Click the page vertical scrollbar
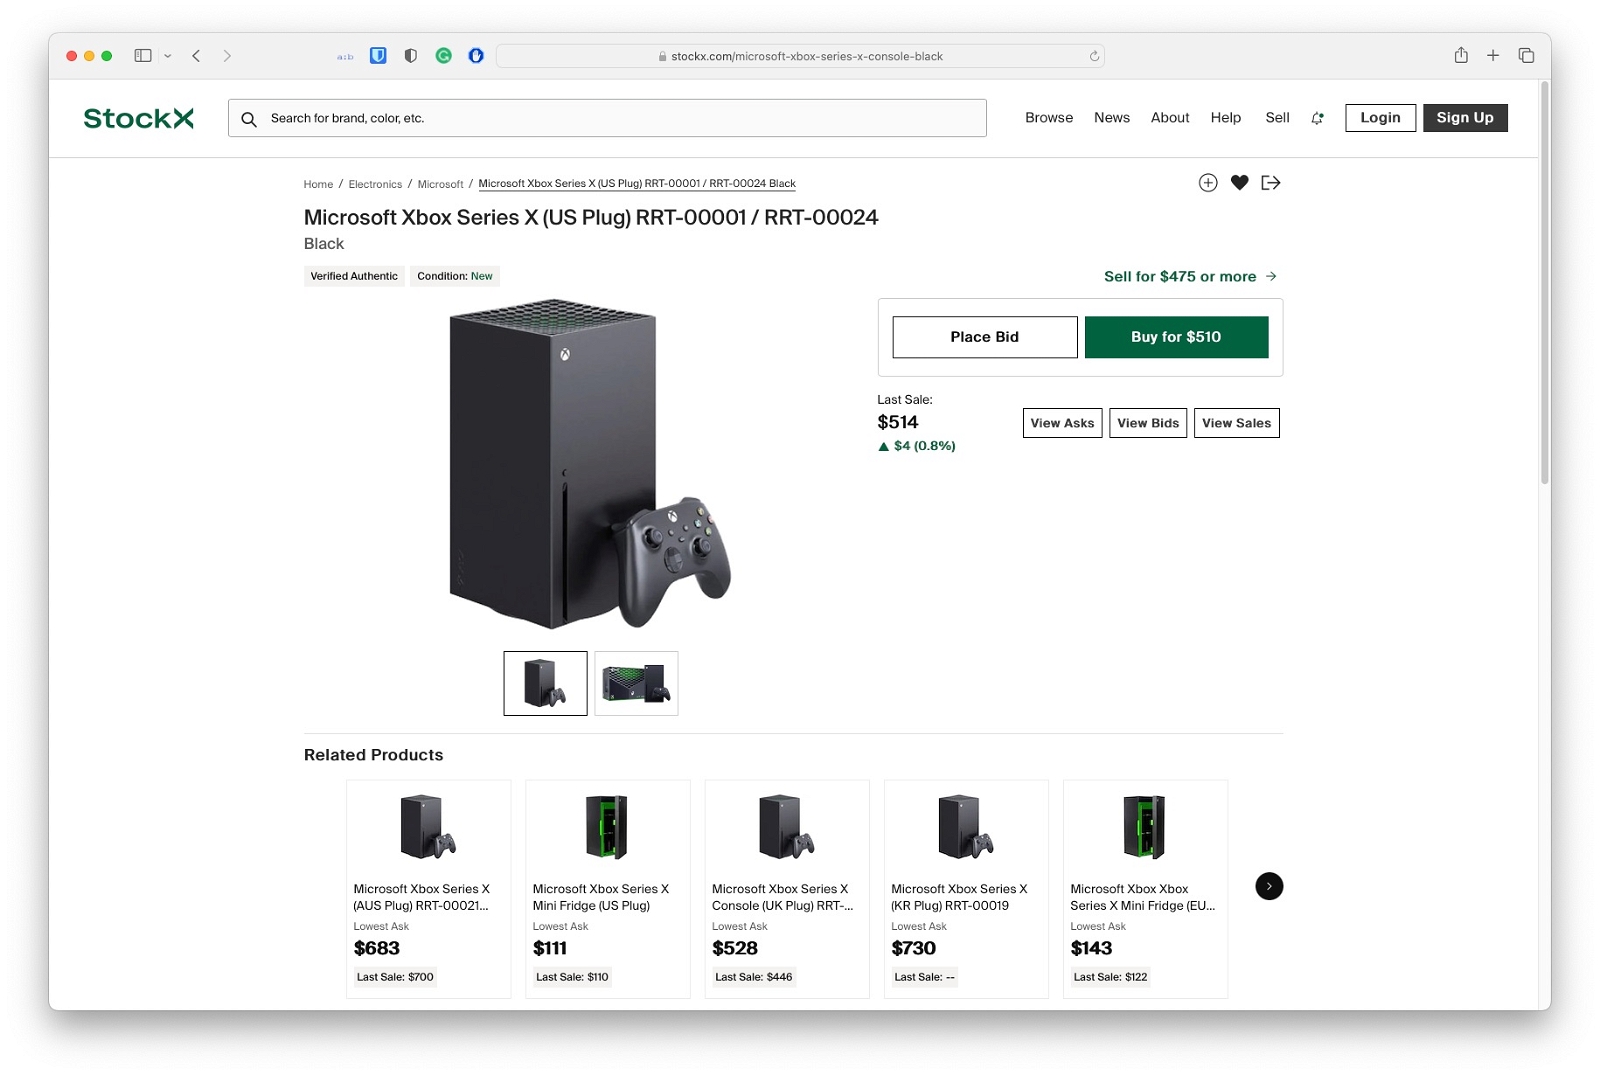 1545,283
